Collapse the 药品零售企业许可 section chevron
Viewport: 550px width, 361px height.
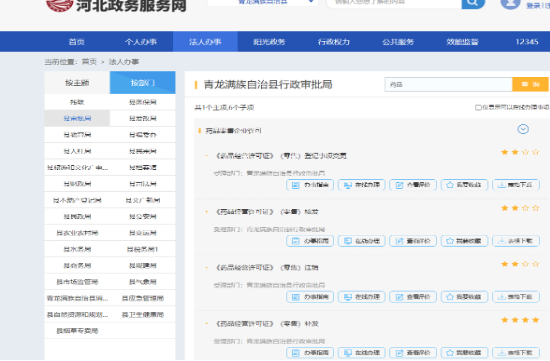click(523, 129)
